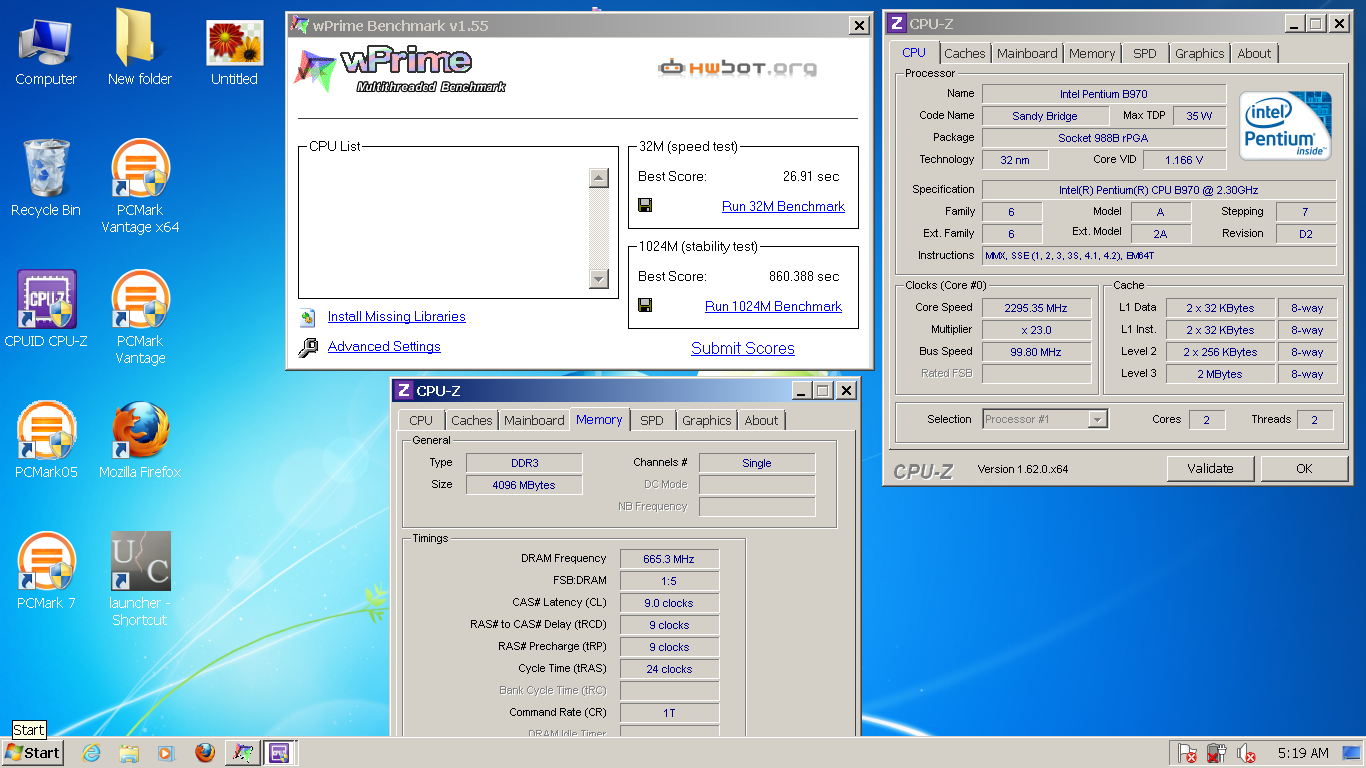Image resolution: width=1366 pixels, height=768 pixels.
Task: Click the Validate button in CPU-Z
Action: coord(1211,468)
